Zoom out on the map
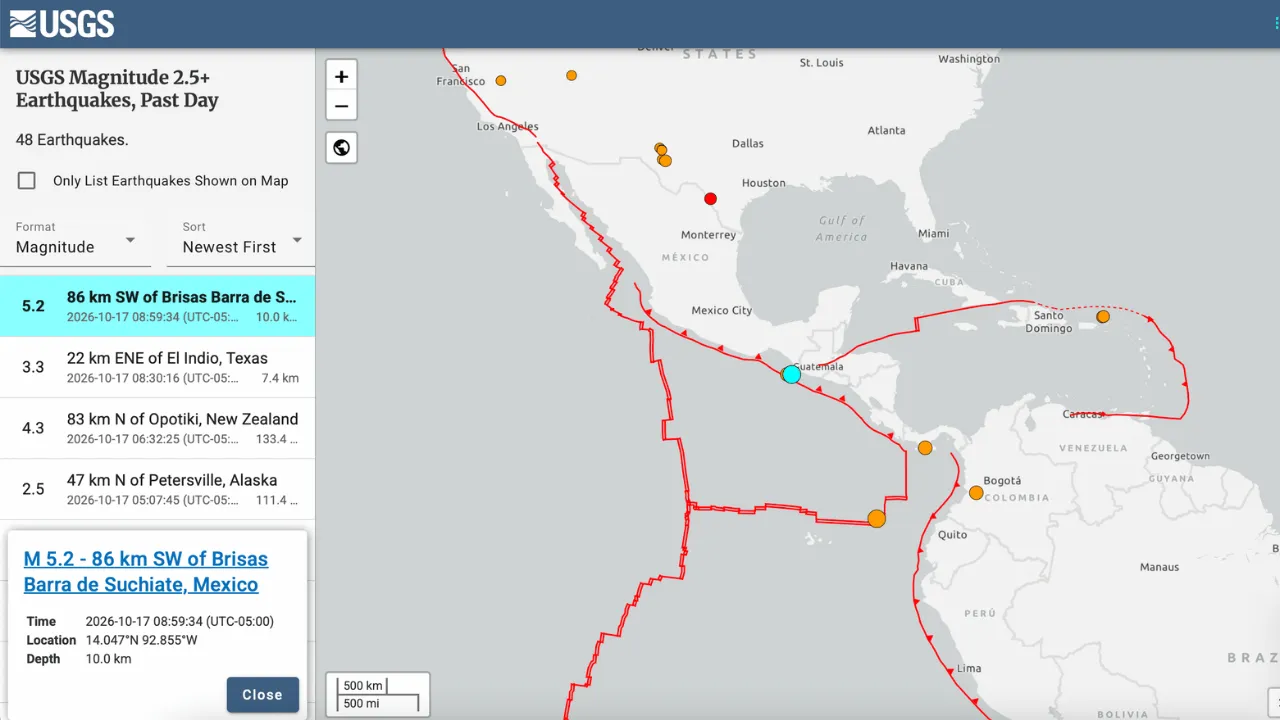The width and height of the screenshot is (1280, 720). [x=341, y=105]
